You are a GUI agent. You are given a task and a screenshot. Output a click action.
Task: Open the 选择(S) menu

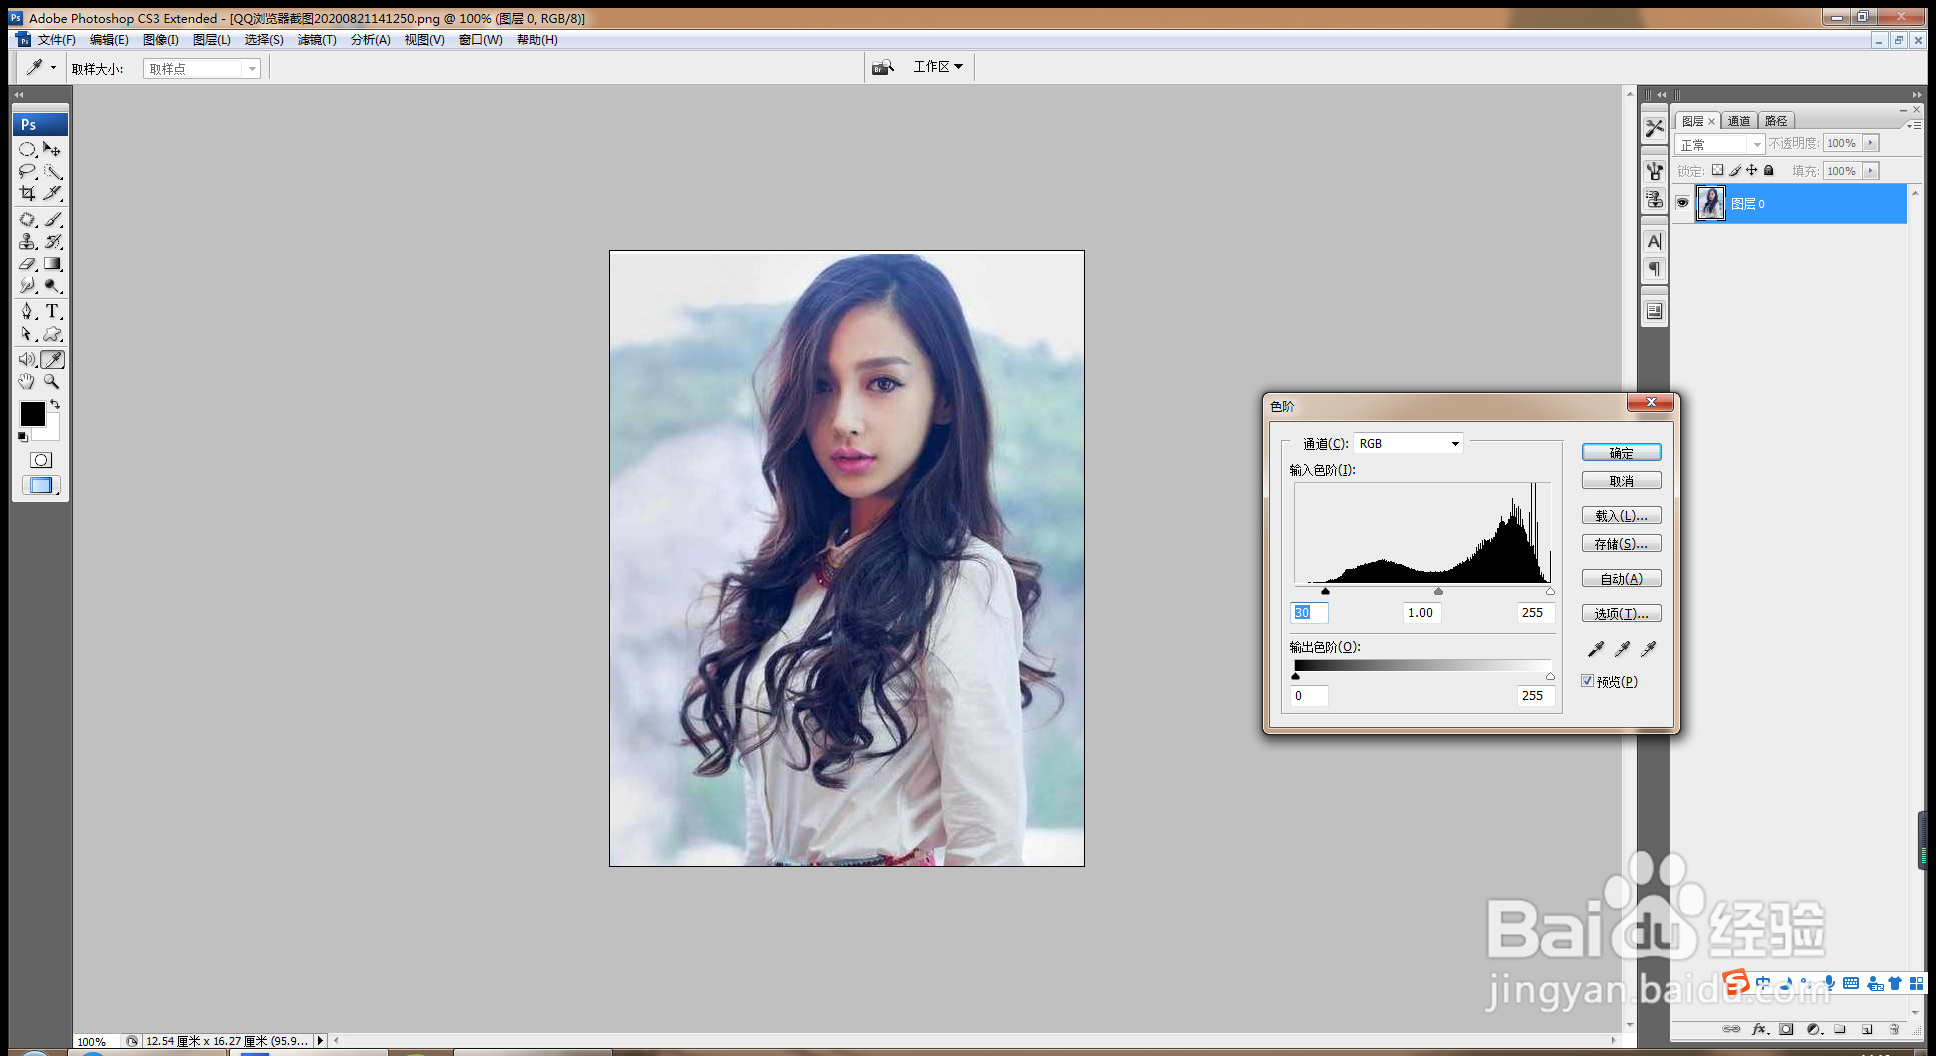(264, 40)
